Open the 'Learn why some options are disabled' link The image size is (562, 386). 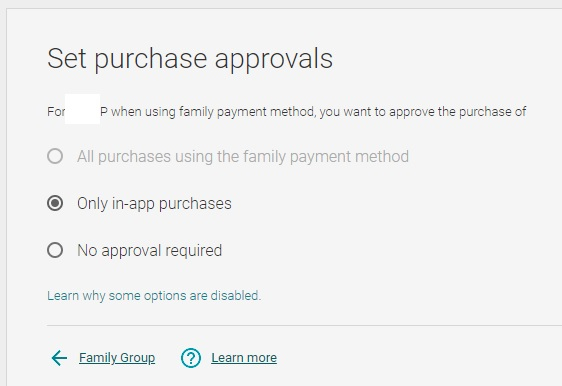pos(154,296)
